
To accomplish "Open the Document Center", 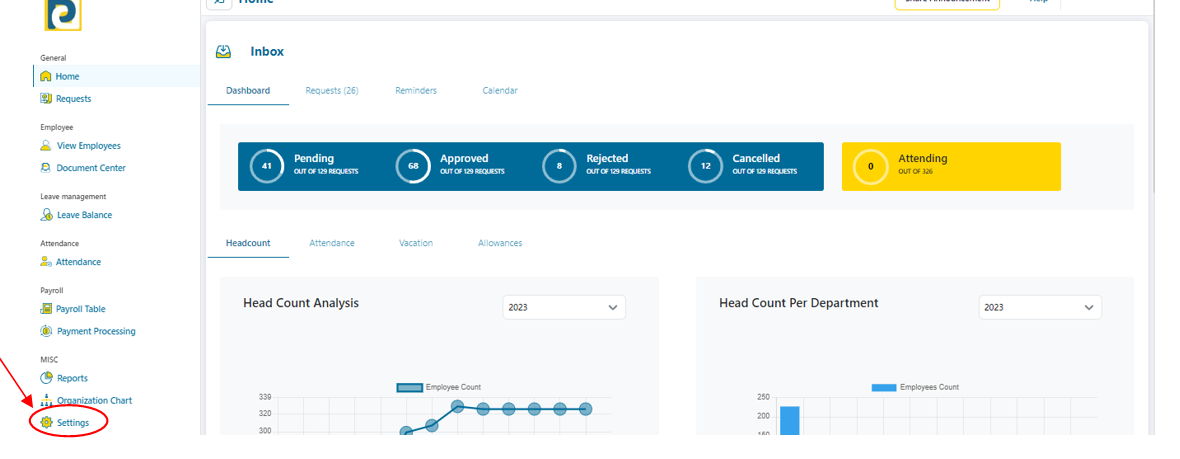I will click(83, 168).
